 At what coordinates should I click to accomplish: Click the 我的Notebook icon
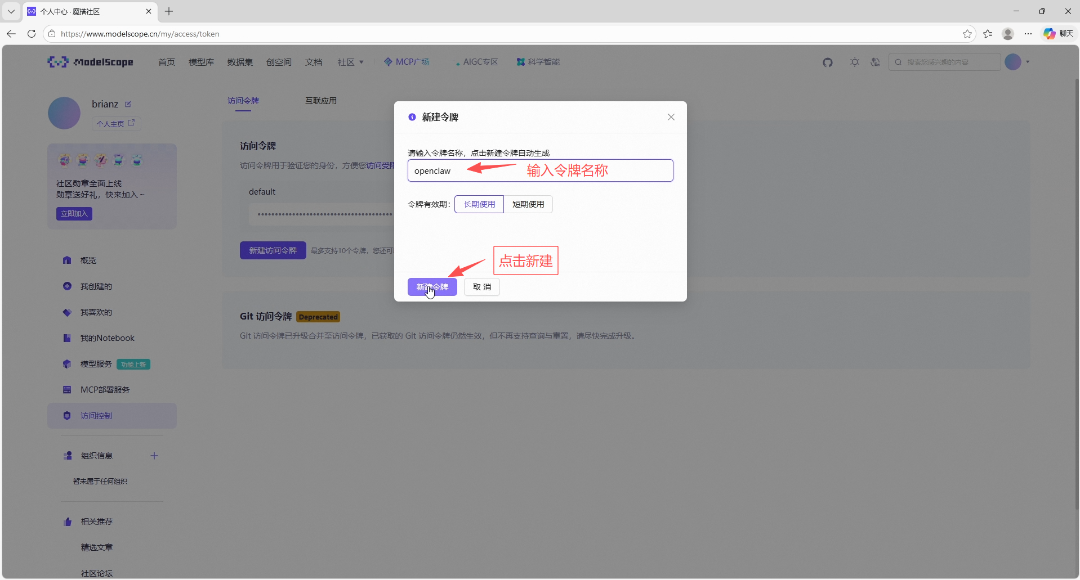click(x=67, y=338)
